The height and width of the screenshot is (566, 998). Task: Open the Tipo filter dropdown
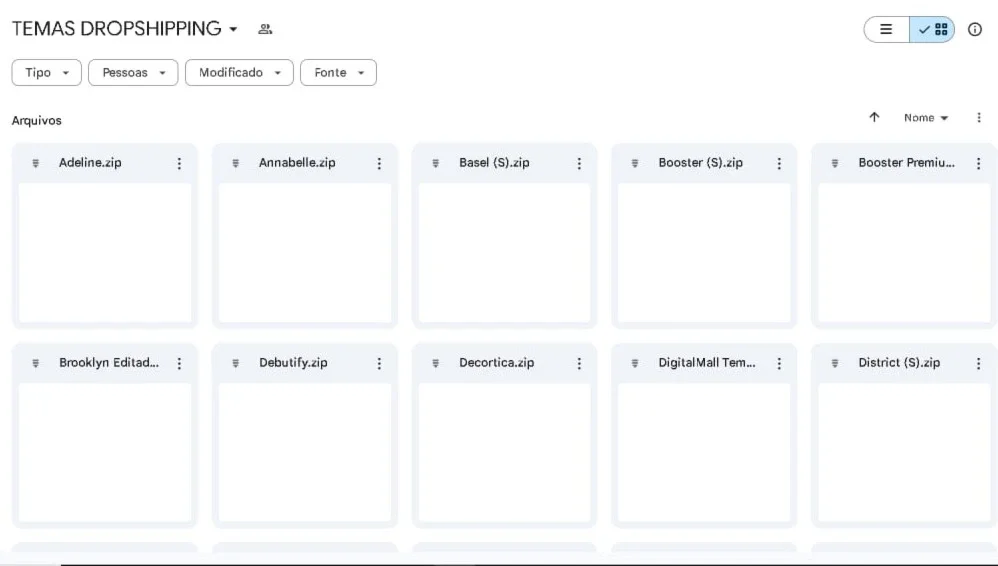coord(46,73)
